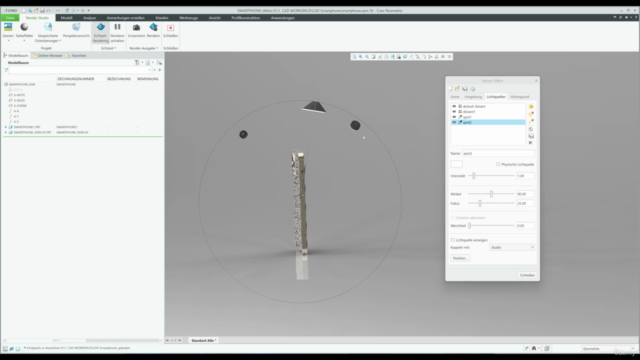Click the open folder icon in Szenen Editor
Screen dimensions: 640x360
(x=458, y=89)
